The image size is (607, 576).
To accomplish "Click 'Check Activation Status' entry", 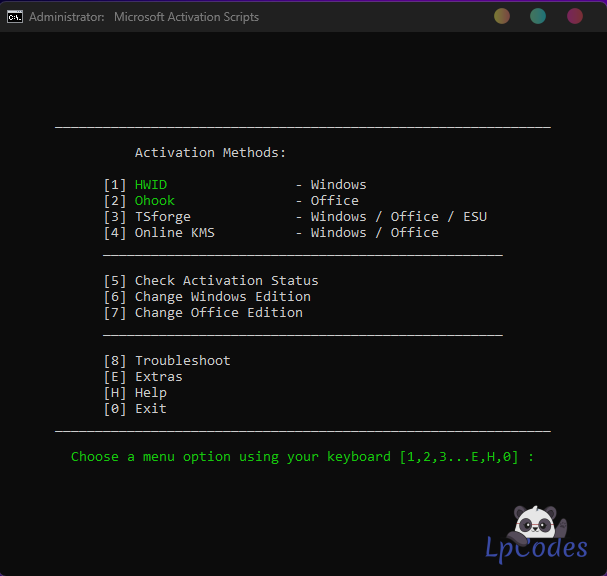I will 226,281.
